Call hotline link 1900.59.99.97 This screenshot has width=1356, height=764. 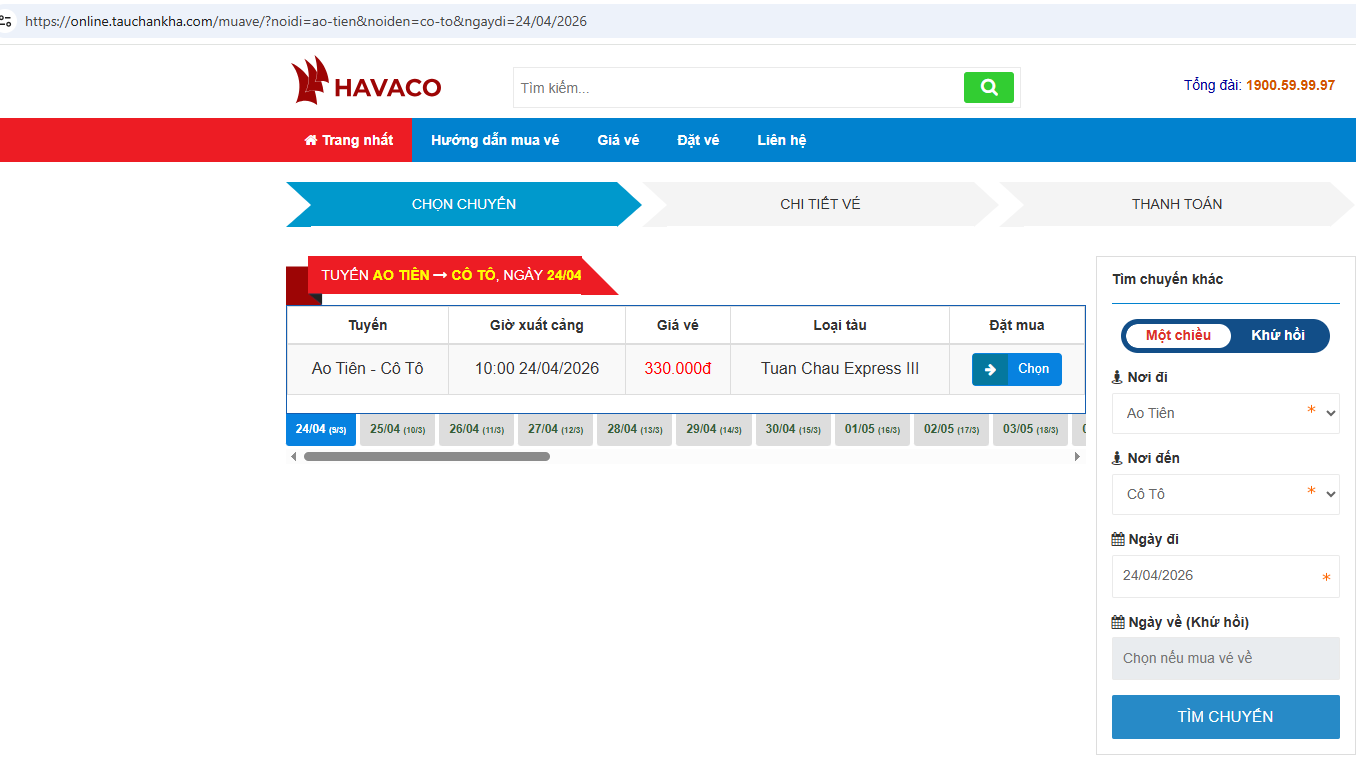(x=1289, y=85)
